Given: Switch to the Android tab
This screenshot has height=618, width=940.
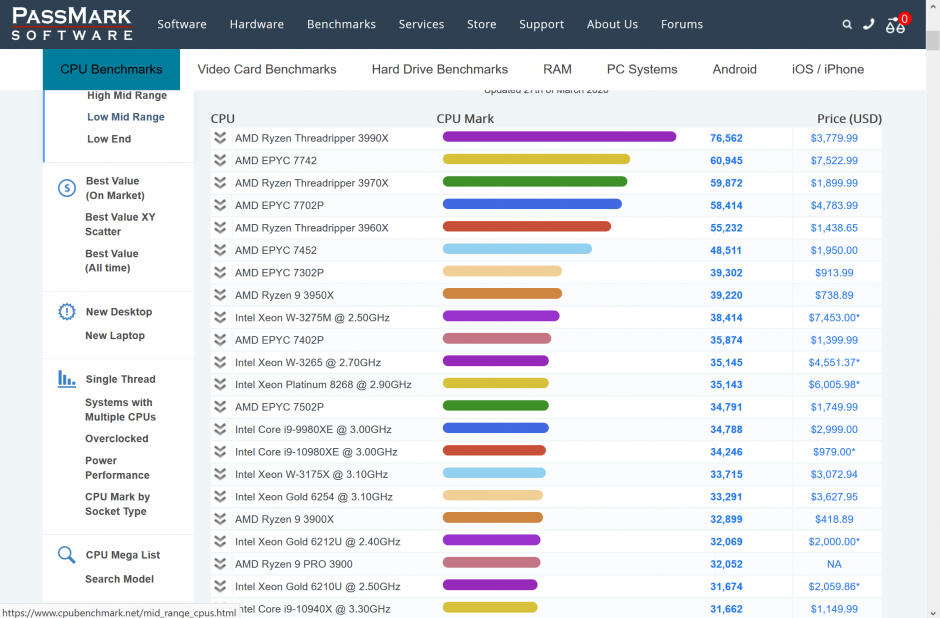Looking at the screenshot, I should tap(734, 70).
